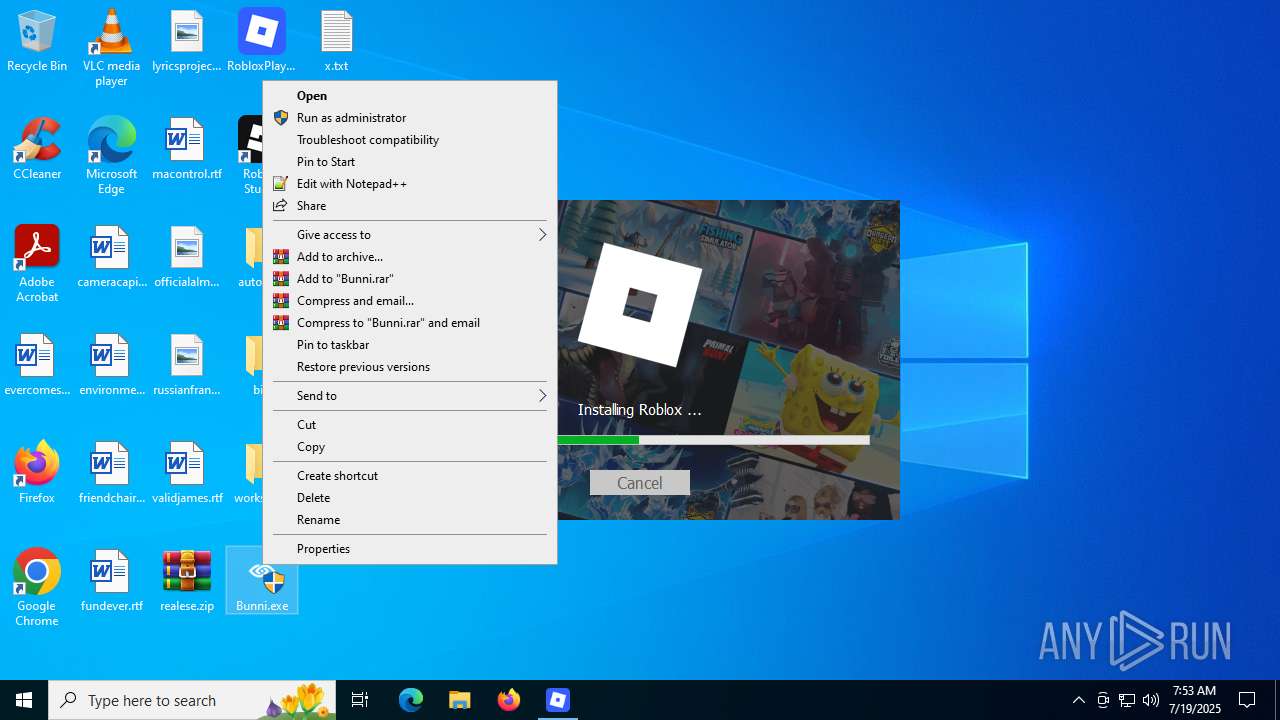Launch Microsoft Edge from the taskbar

pyautogui.click(x=411, y=700)
